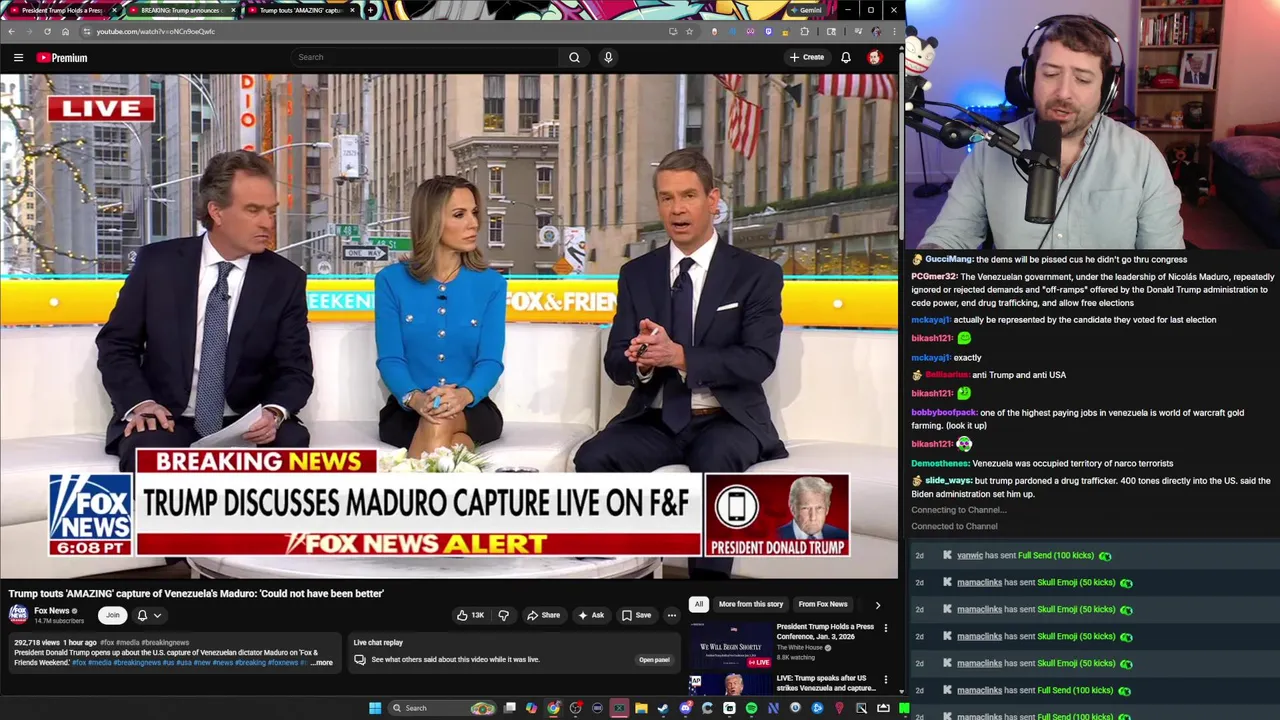Go back in the browser
Viewport: 1280px width, 720px height.
click(x=11, y=31)
